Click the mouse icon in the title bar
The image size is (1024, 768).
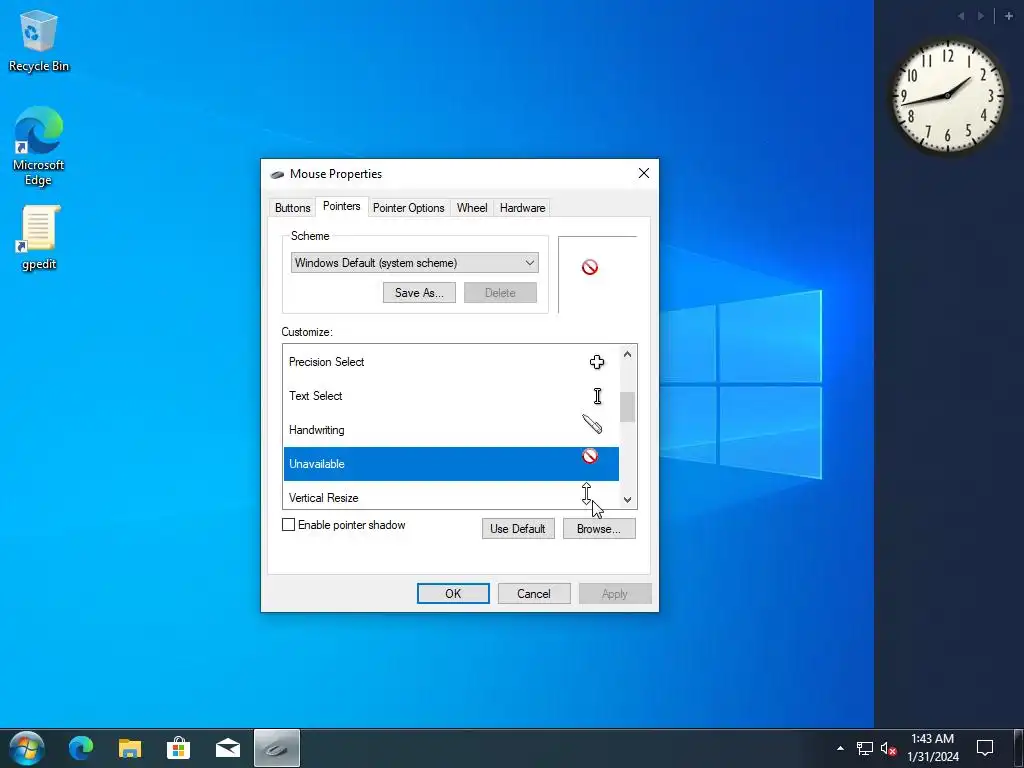coord(277,174)
